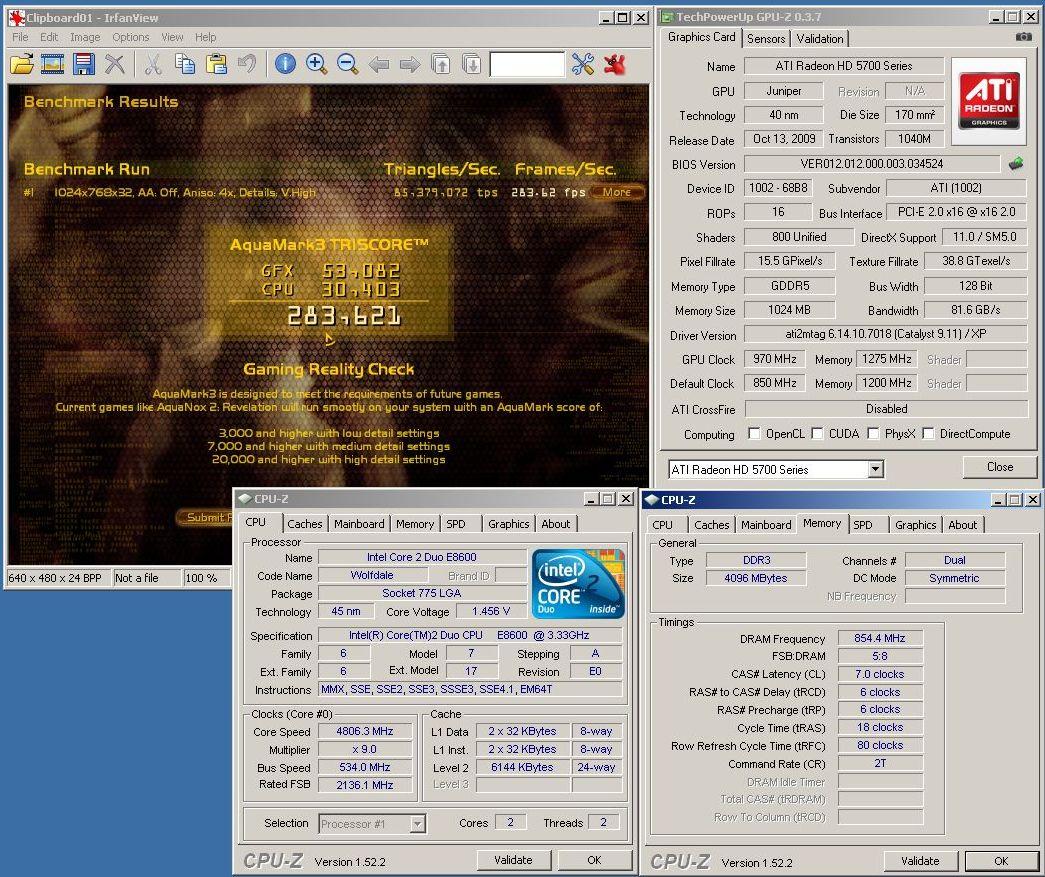Open About tab in left CPU-Z
The image size is (1045, 877).
[555, 524]
